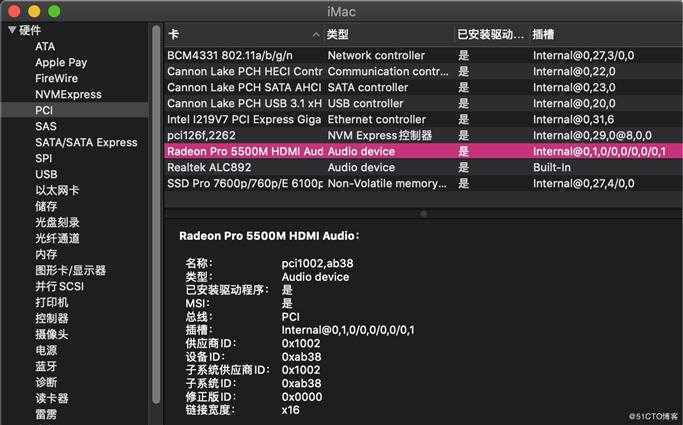The image size is (683, 425).
Task: Click the NVM Express 控制器 type cell
Action: pos(379,135)
